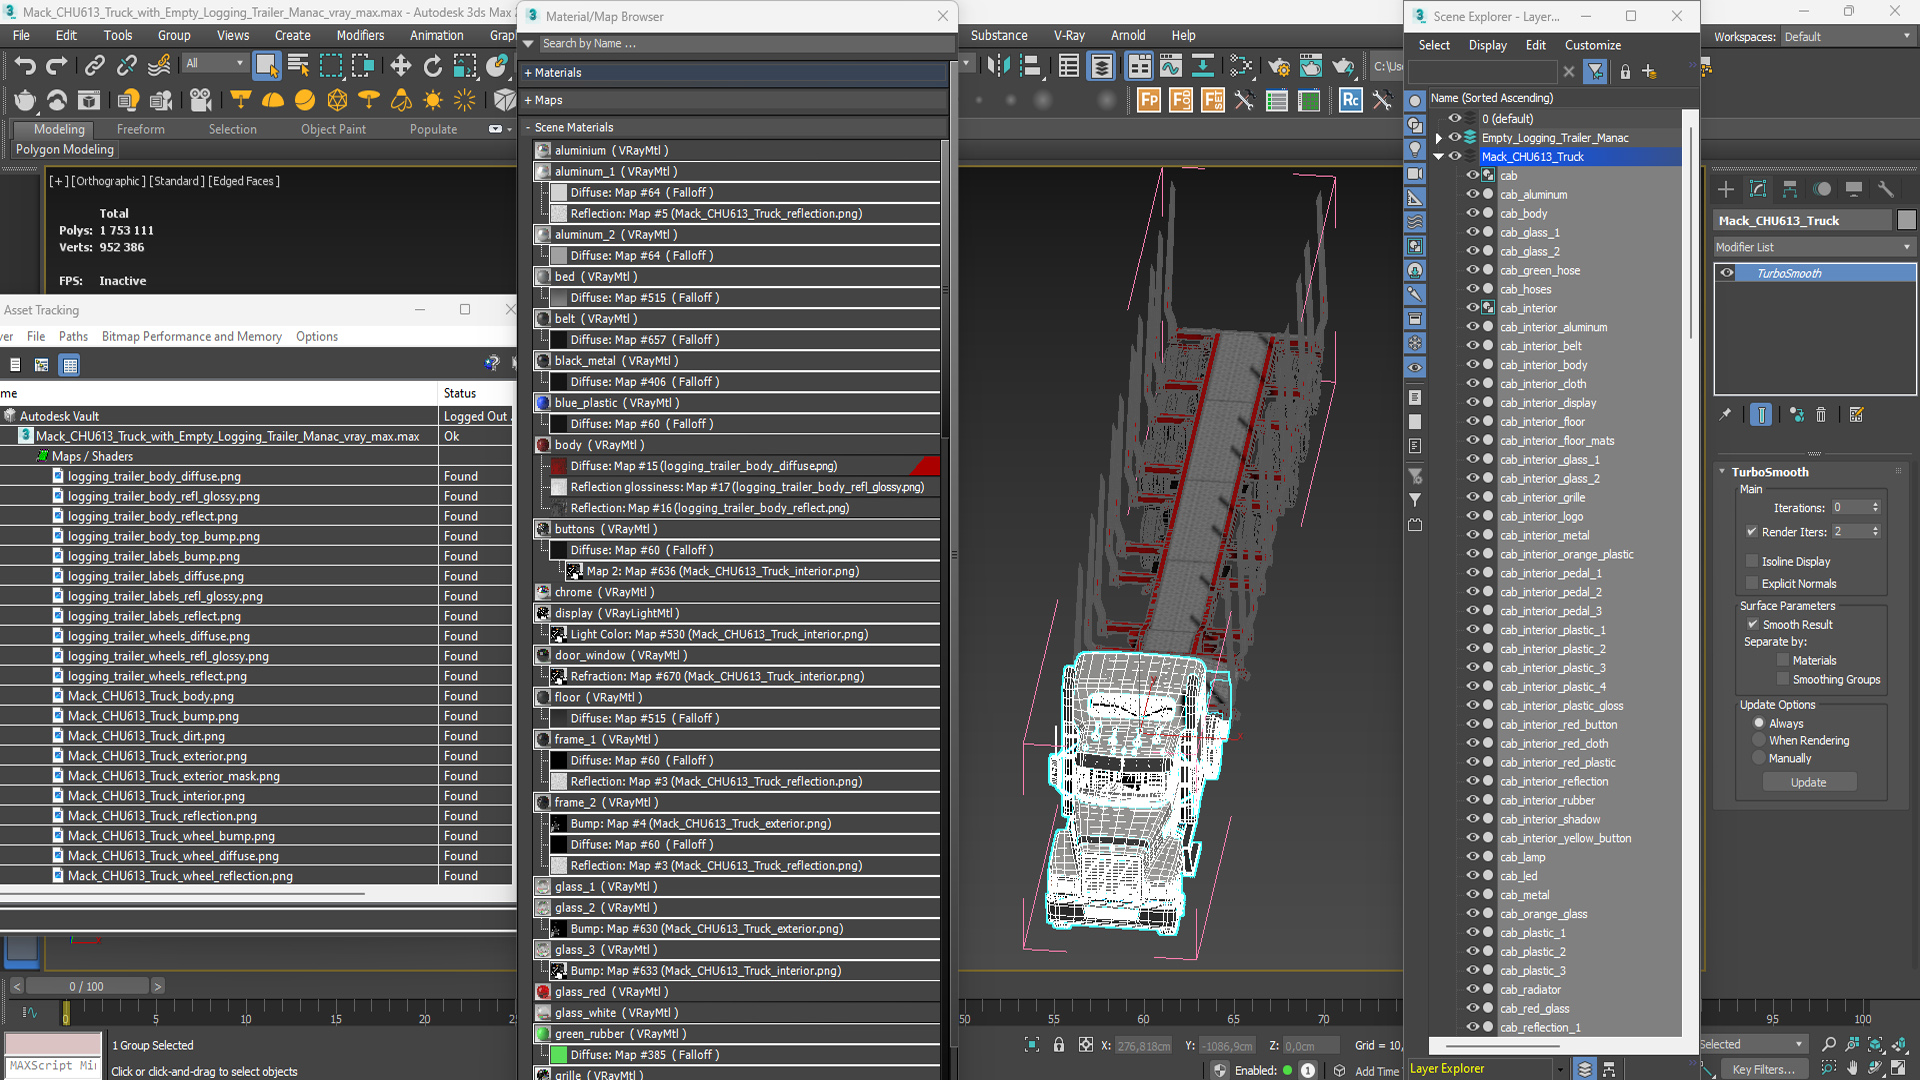Click Remove modifier trash icon
Viewport: 1920px width, 1080px height.
1821,415
